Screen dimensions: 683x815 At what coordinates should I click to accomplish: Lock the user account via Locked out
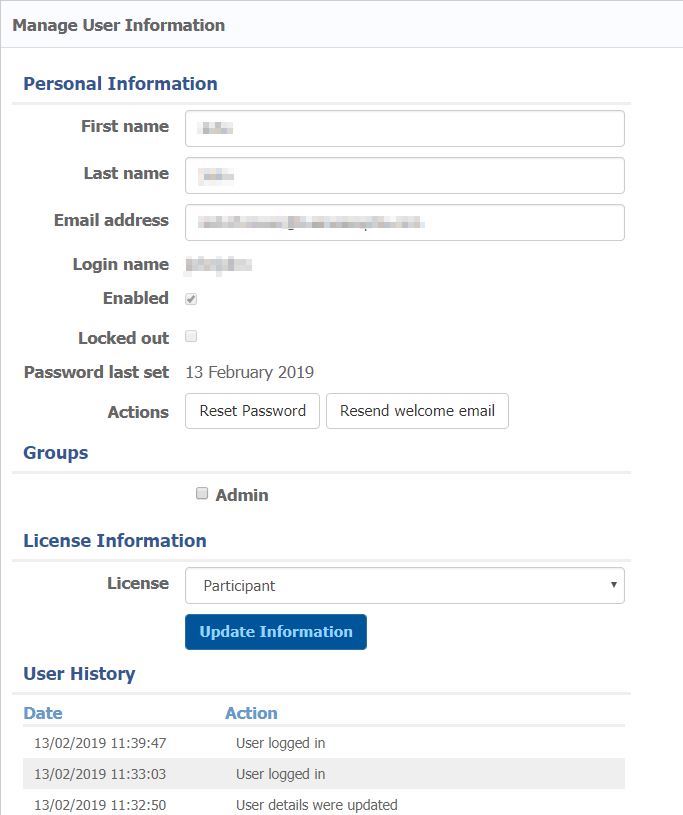[190, 338]
